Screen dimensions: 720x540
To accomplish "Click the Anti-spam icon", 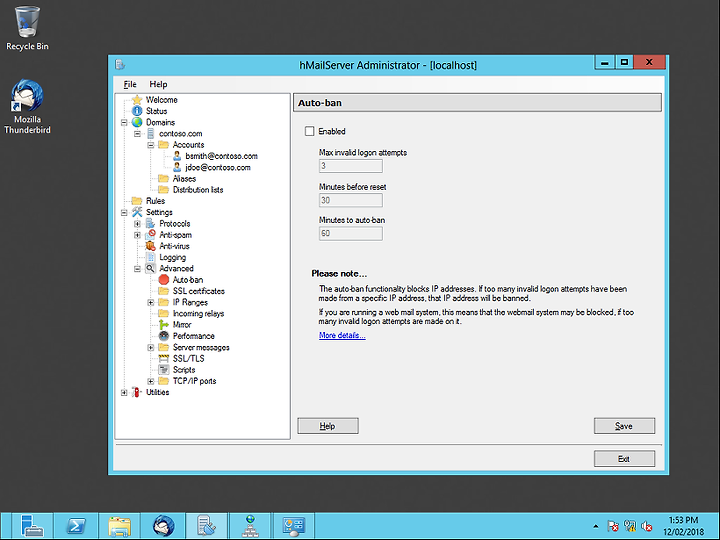I will pos(150,235).
